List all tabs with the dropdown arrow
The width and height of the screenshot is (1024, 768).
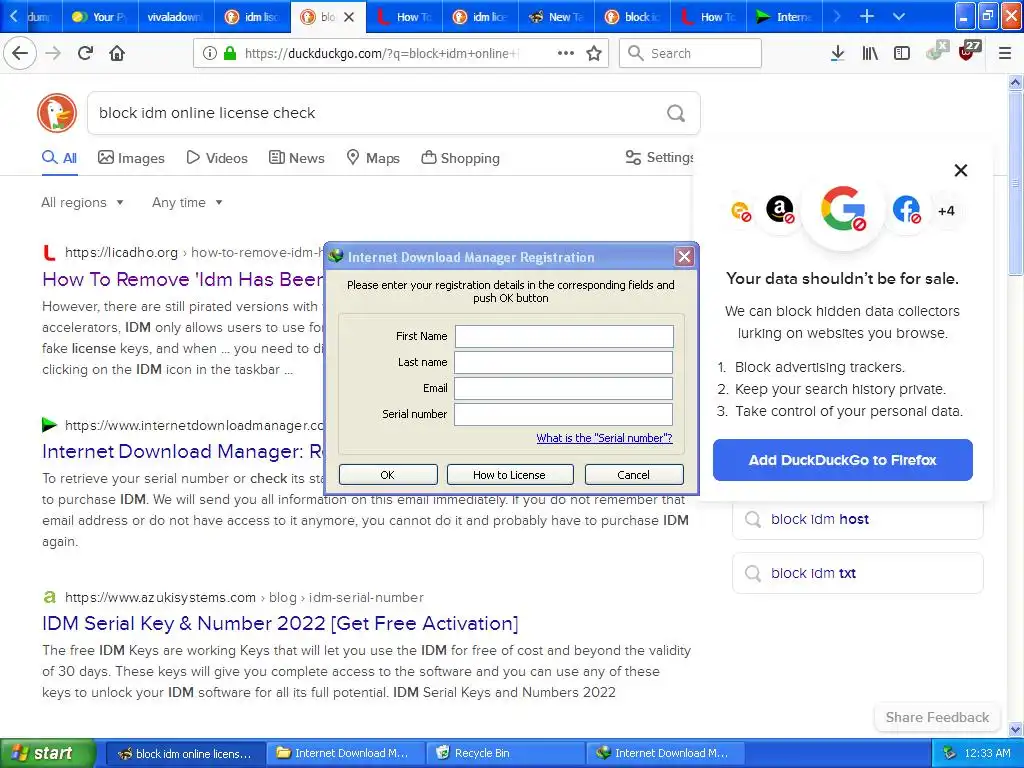click(899, 16)
